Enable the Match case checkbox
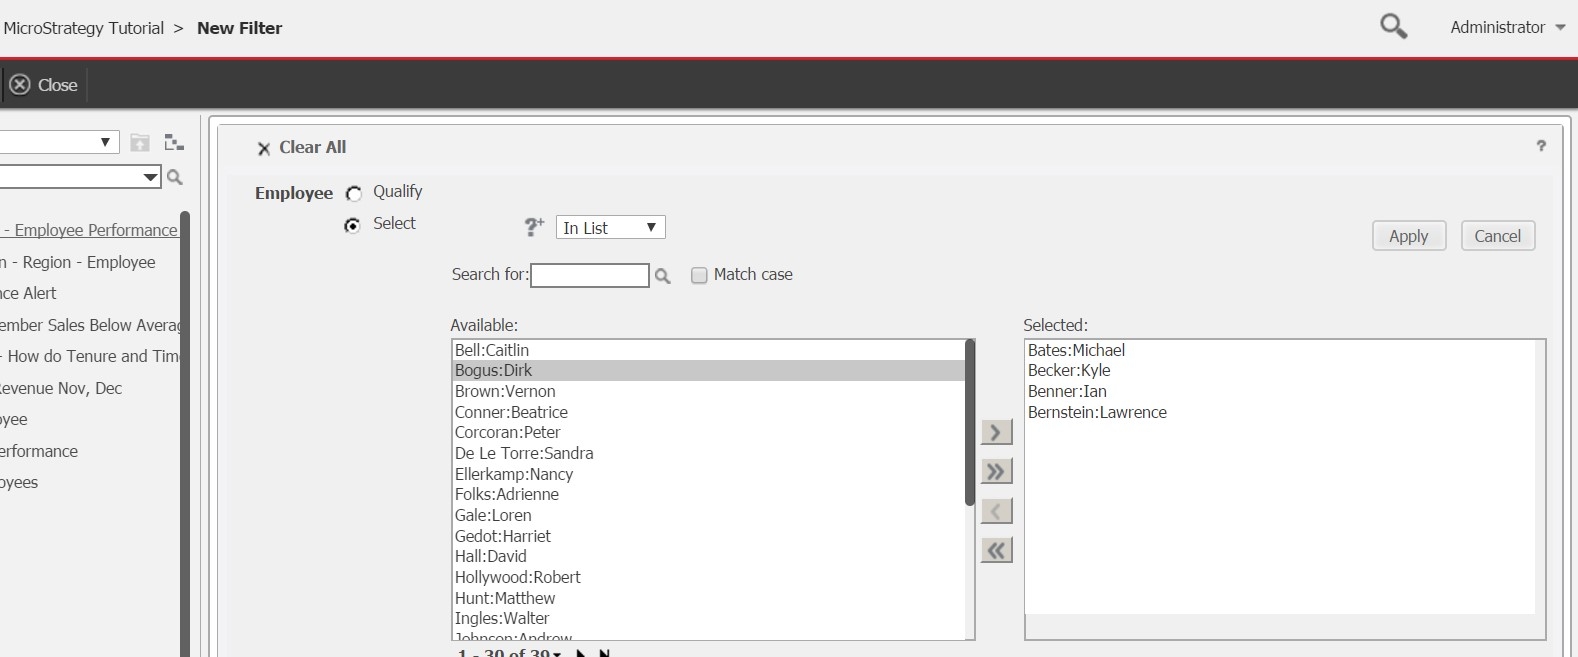Screen dimensions: 1578x657 click(699, 275)
